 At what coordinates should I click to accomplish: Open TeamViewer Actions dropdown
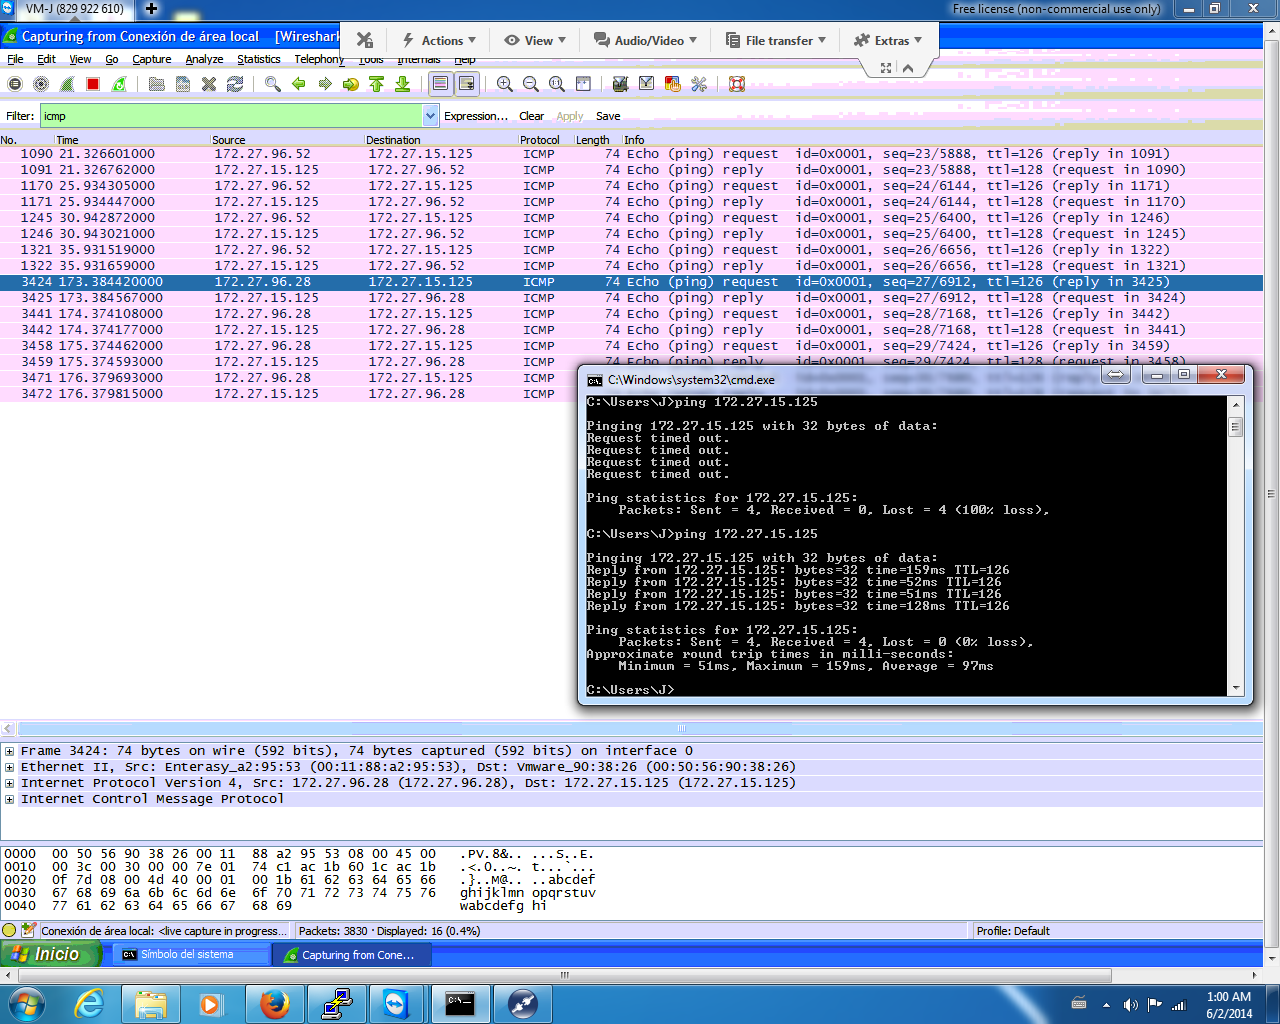point(439,40)
